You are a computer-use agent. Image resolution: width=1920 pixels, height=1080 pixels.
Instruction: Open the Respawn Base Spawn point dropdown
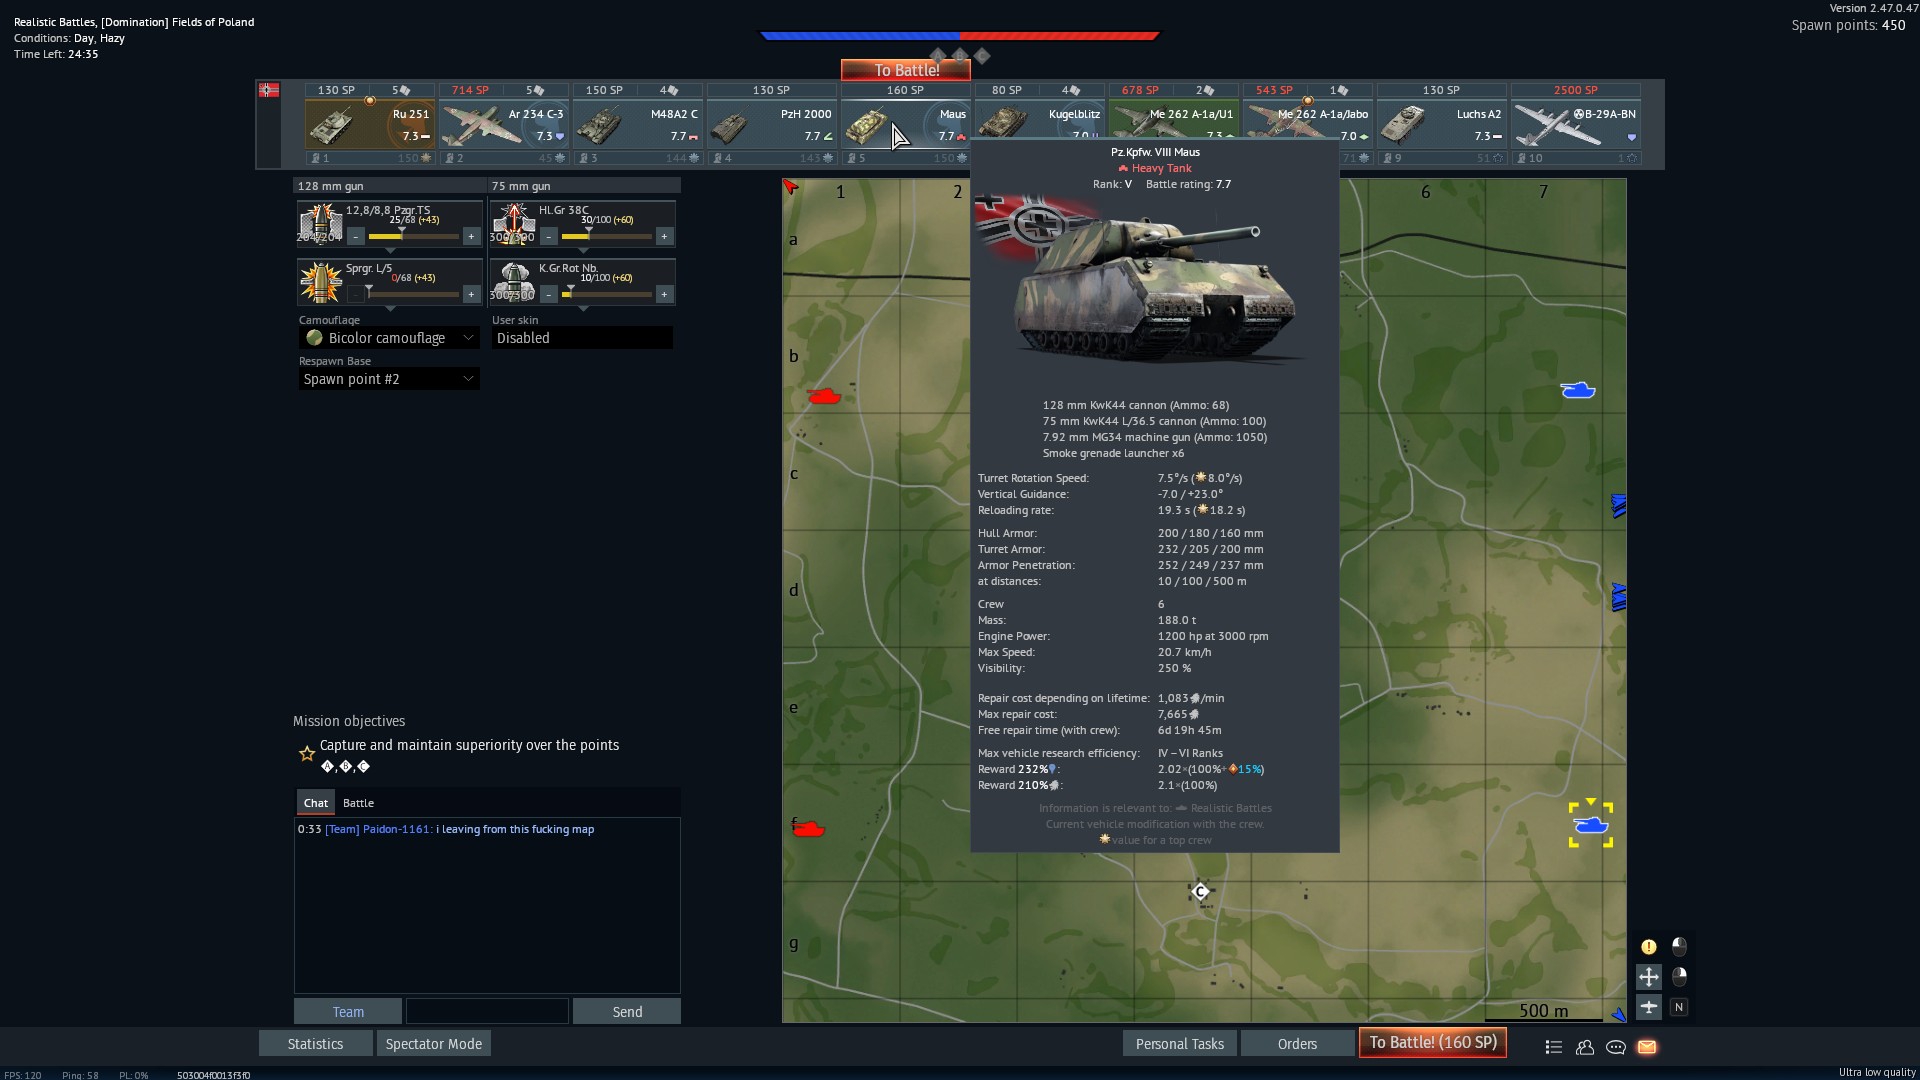(x=388, y=379)
